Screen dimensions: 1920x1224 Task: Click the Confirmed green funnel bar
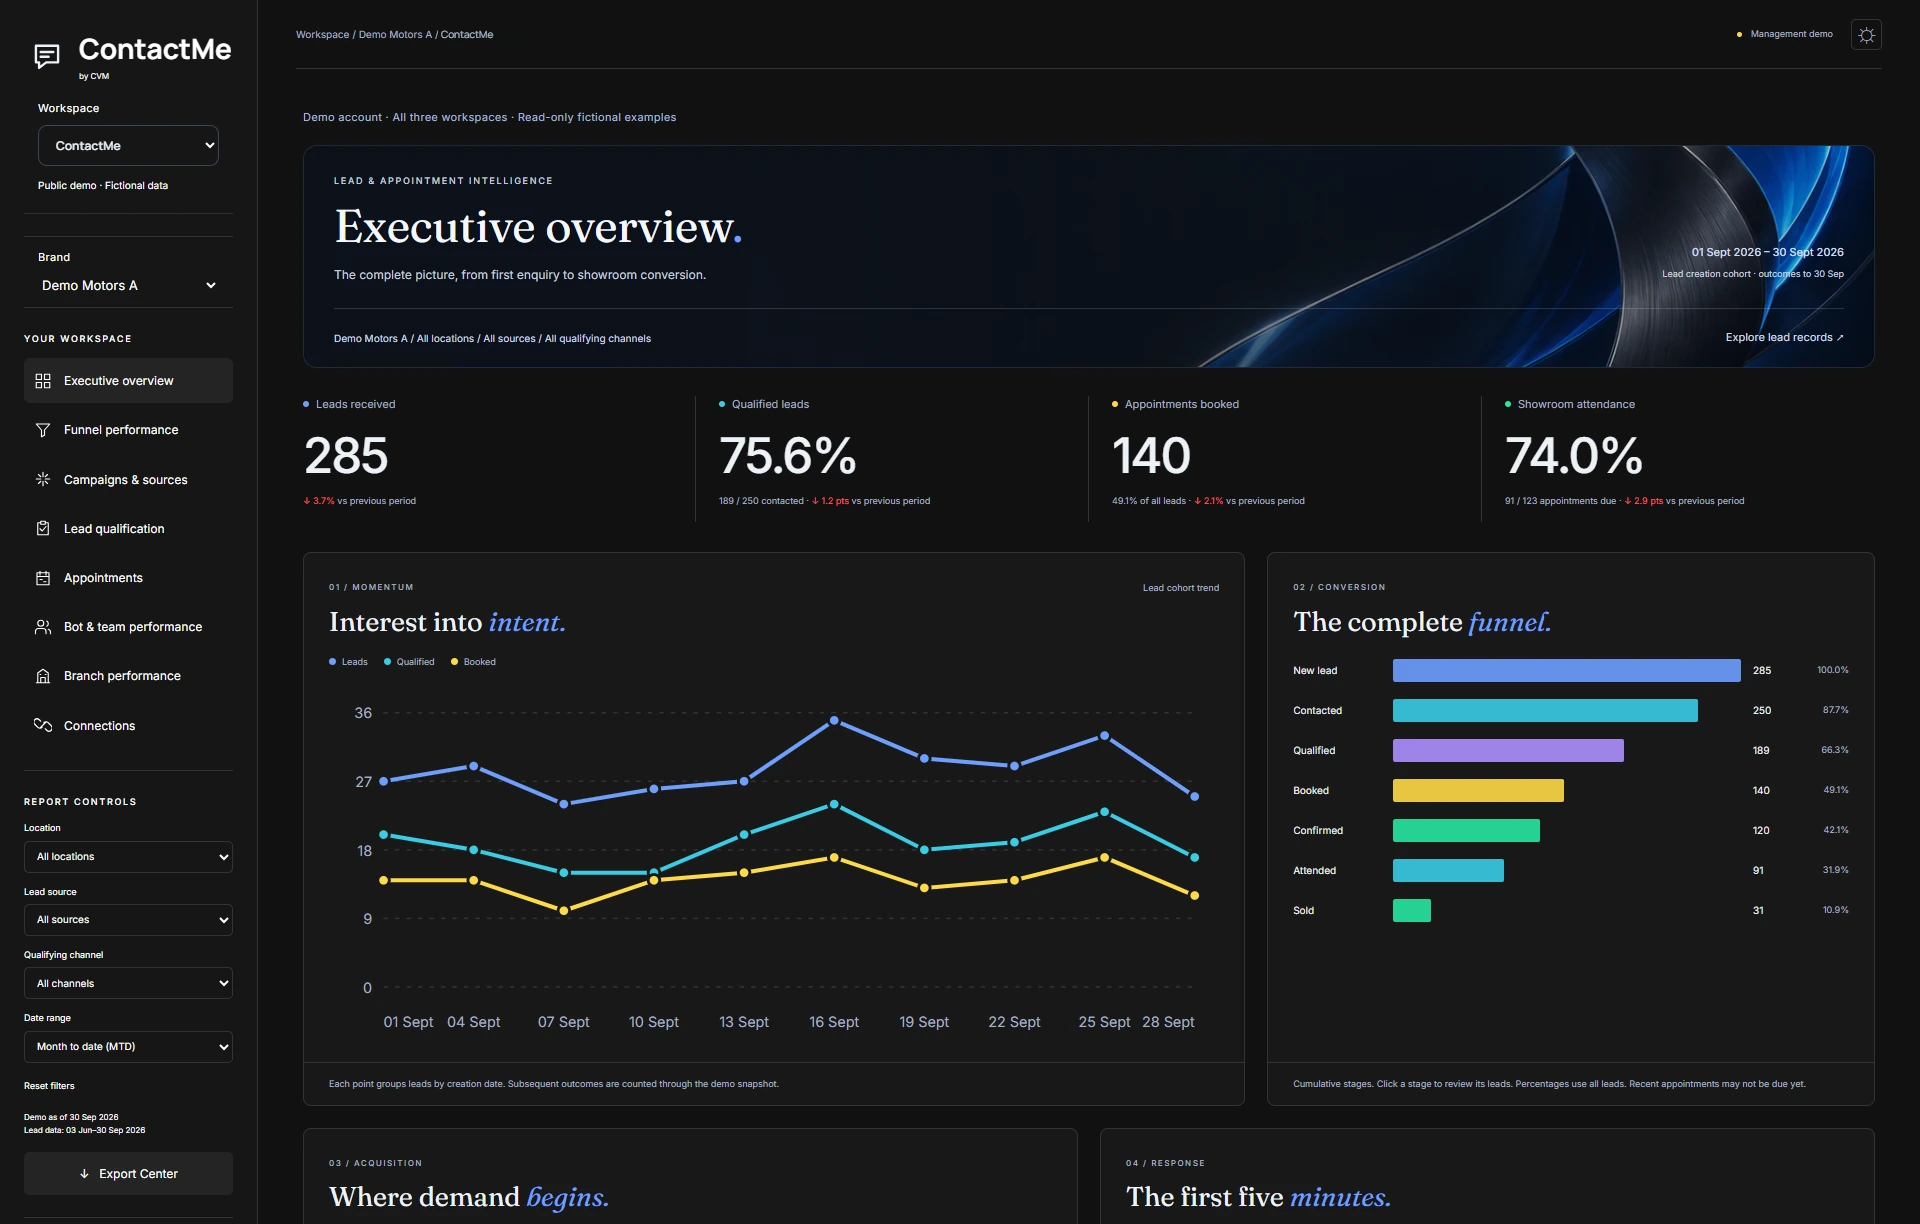click(1466, 831)
